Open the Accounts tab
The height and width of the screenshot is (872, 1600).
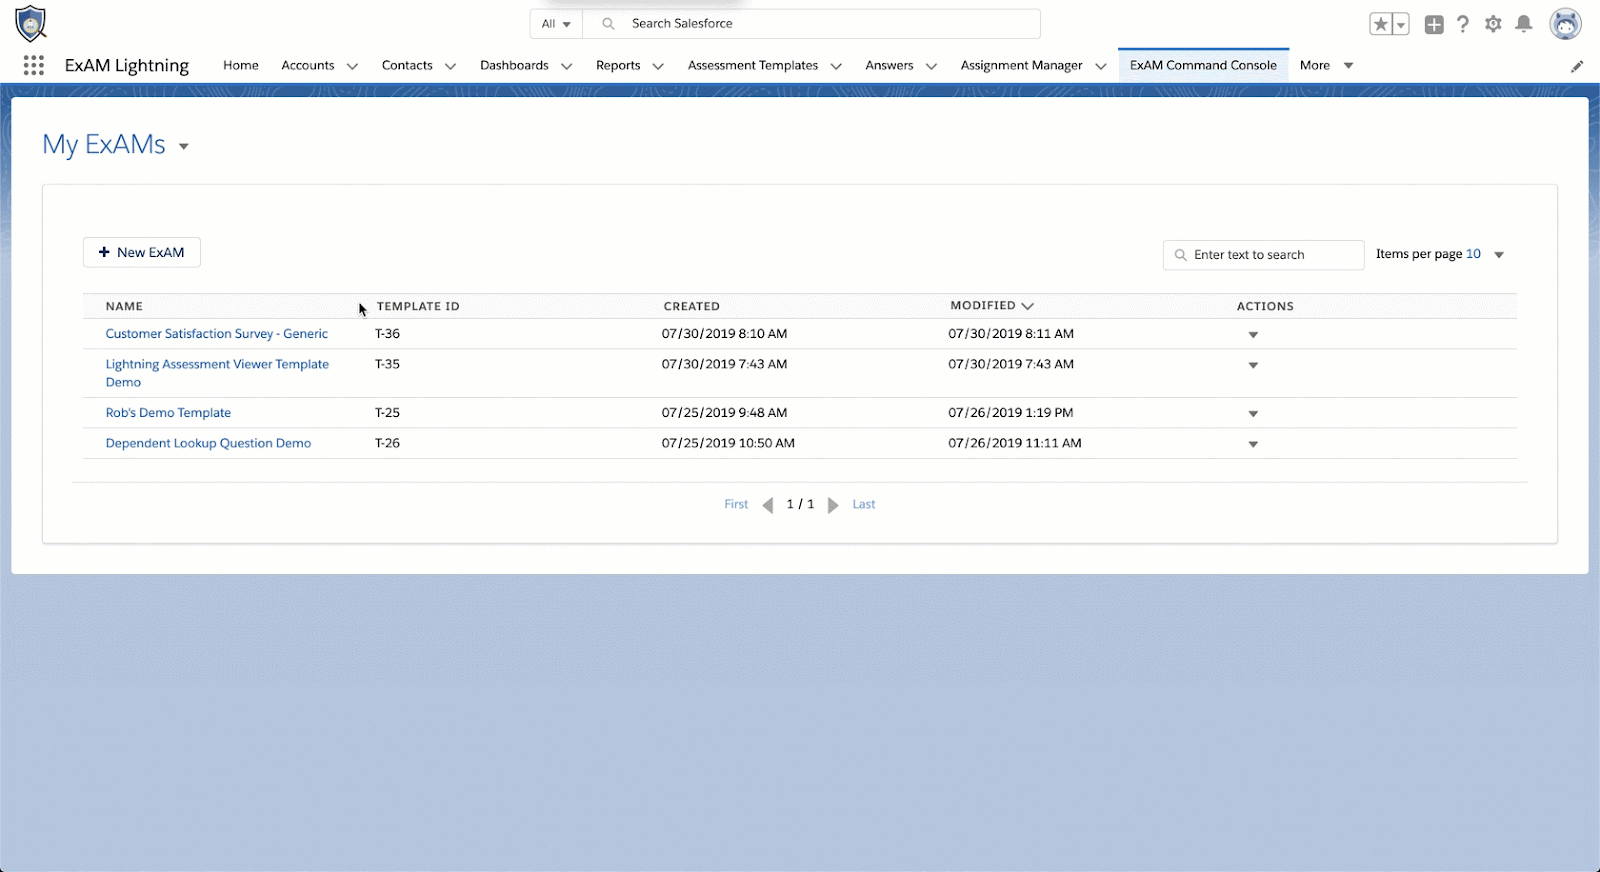click(x=308, y=66)
